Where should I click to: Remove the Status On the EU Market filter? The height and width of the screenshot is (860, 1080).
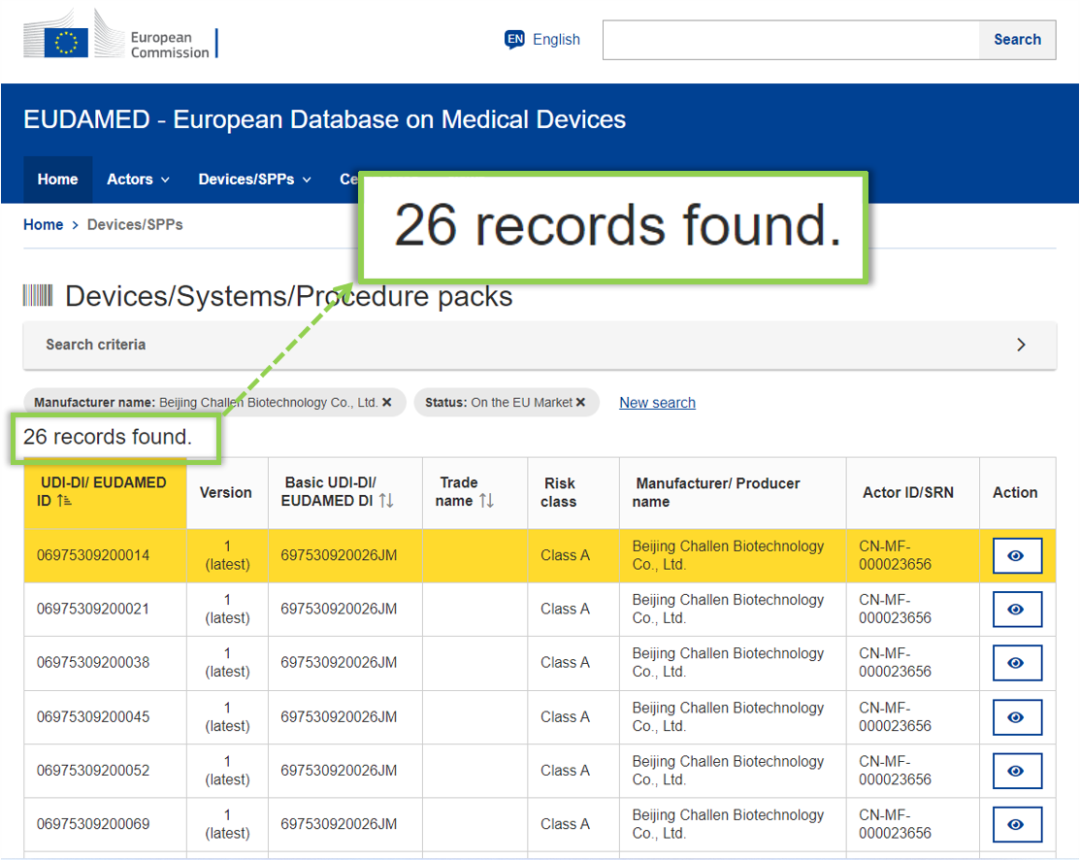(x=581, y=402)
